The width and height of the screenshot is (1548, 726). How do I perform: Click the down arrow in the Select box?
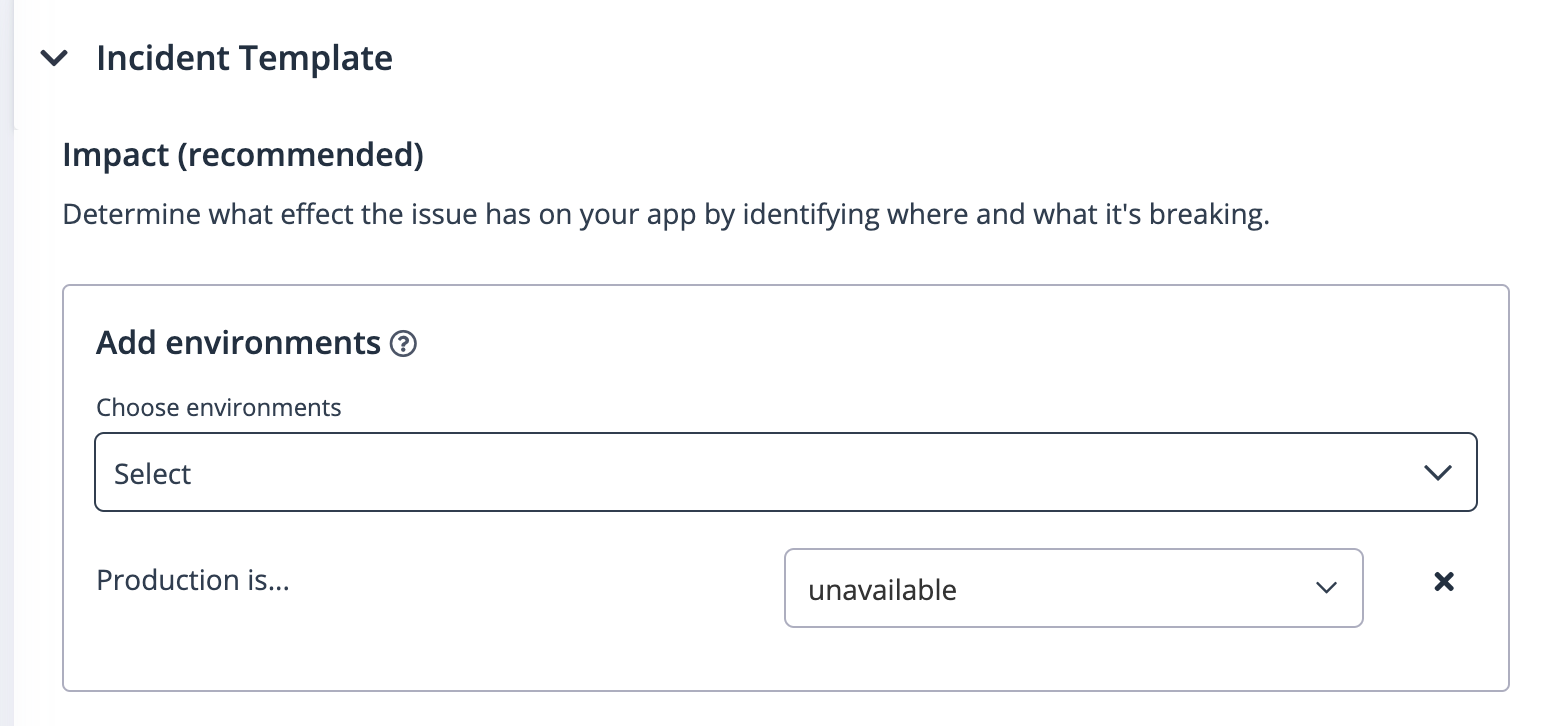click(x=1437, y=473)
